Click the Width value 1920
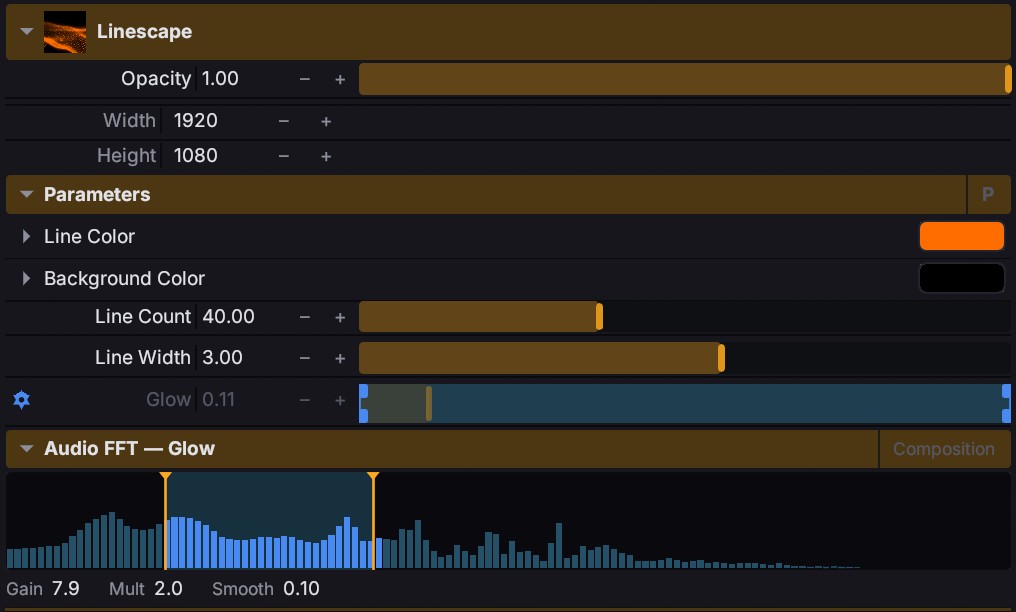This screenshot has height=612, width=1016. click(196, 120)
